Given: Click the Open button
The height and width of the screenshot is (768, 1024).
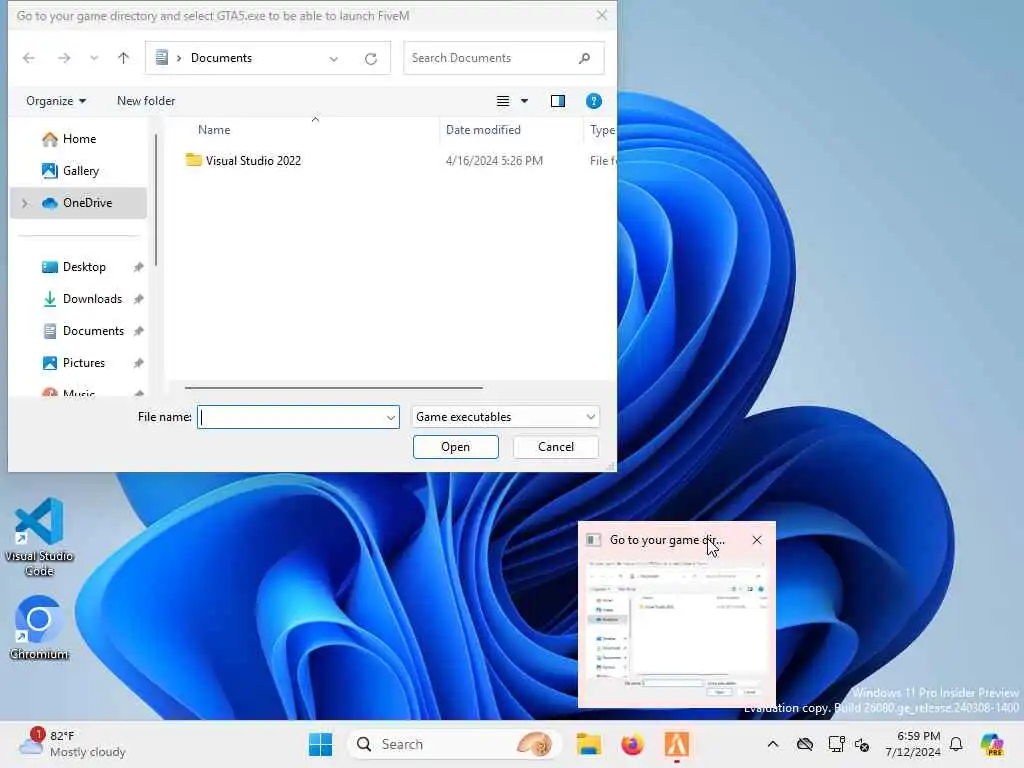Looking at the screenshot, I should pos(456,447).
